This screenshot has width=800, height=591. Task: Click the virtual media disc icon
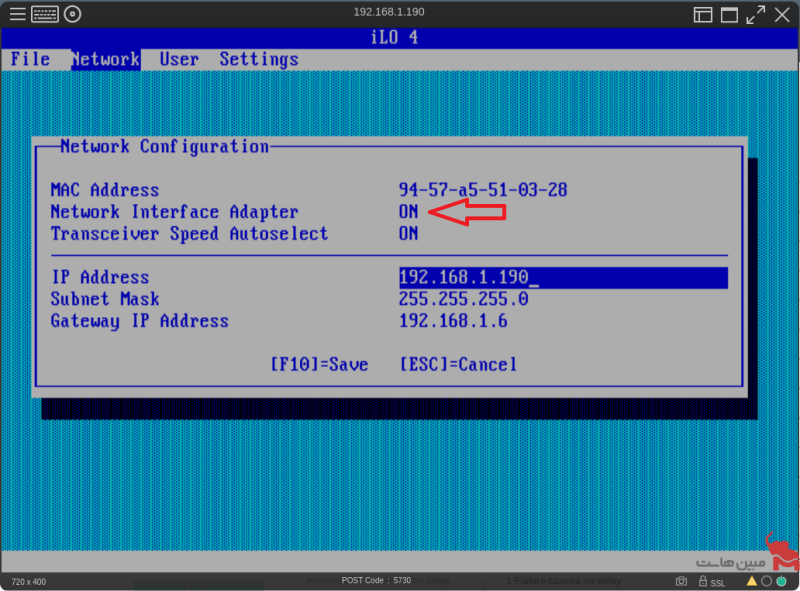point(72,14)
